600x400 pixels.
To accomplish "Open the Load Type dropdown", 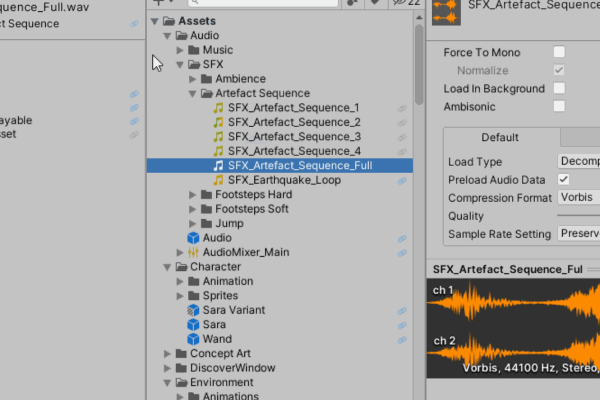I will (578, 161).
